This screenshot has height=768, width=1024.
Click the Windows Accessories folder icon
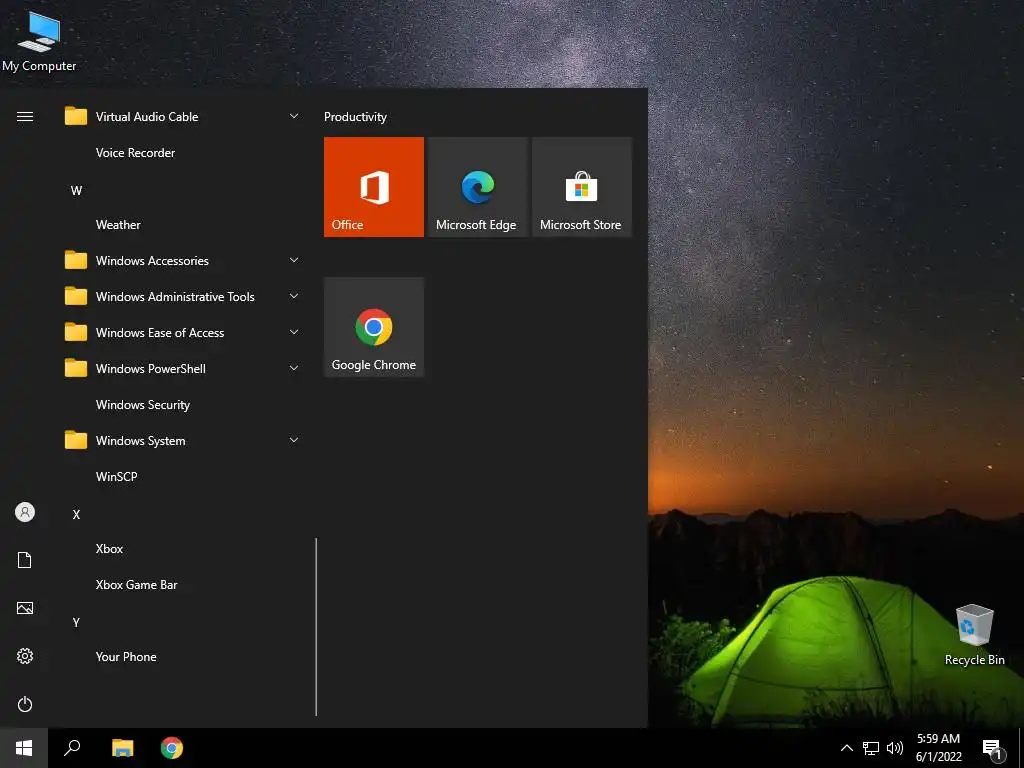[x=76, y=261]
